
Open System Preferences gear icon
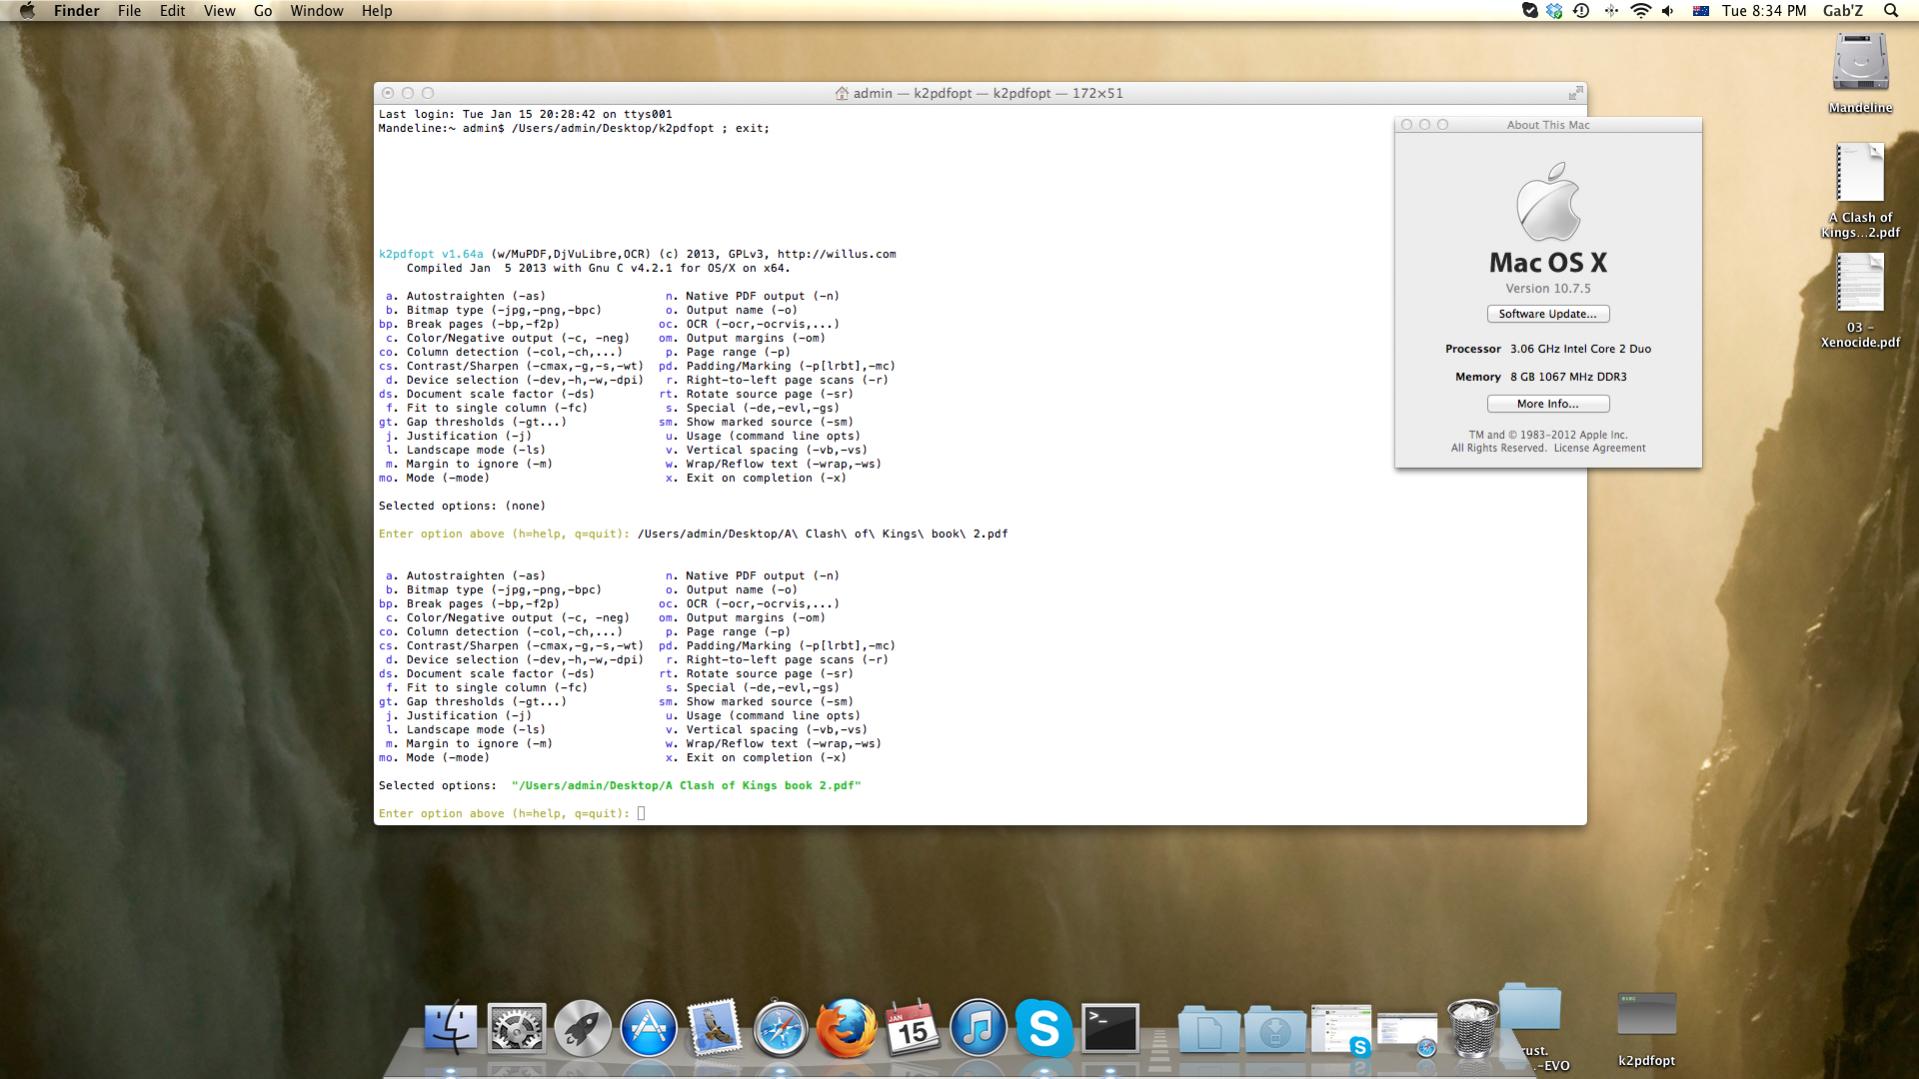tap(516, 1028)
